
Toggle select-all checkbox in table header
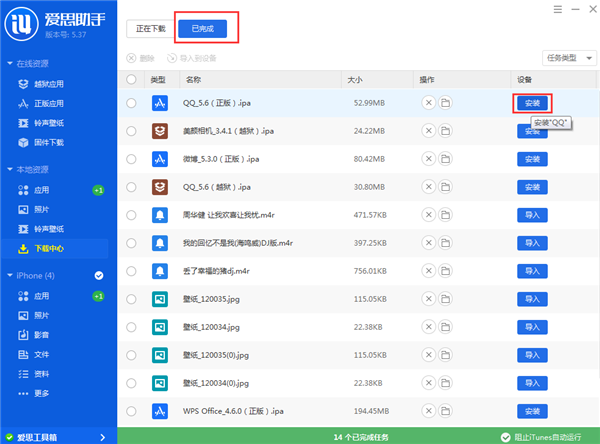click(131, 79)
